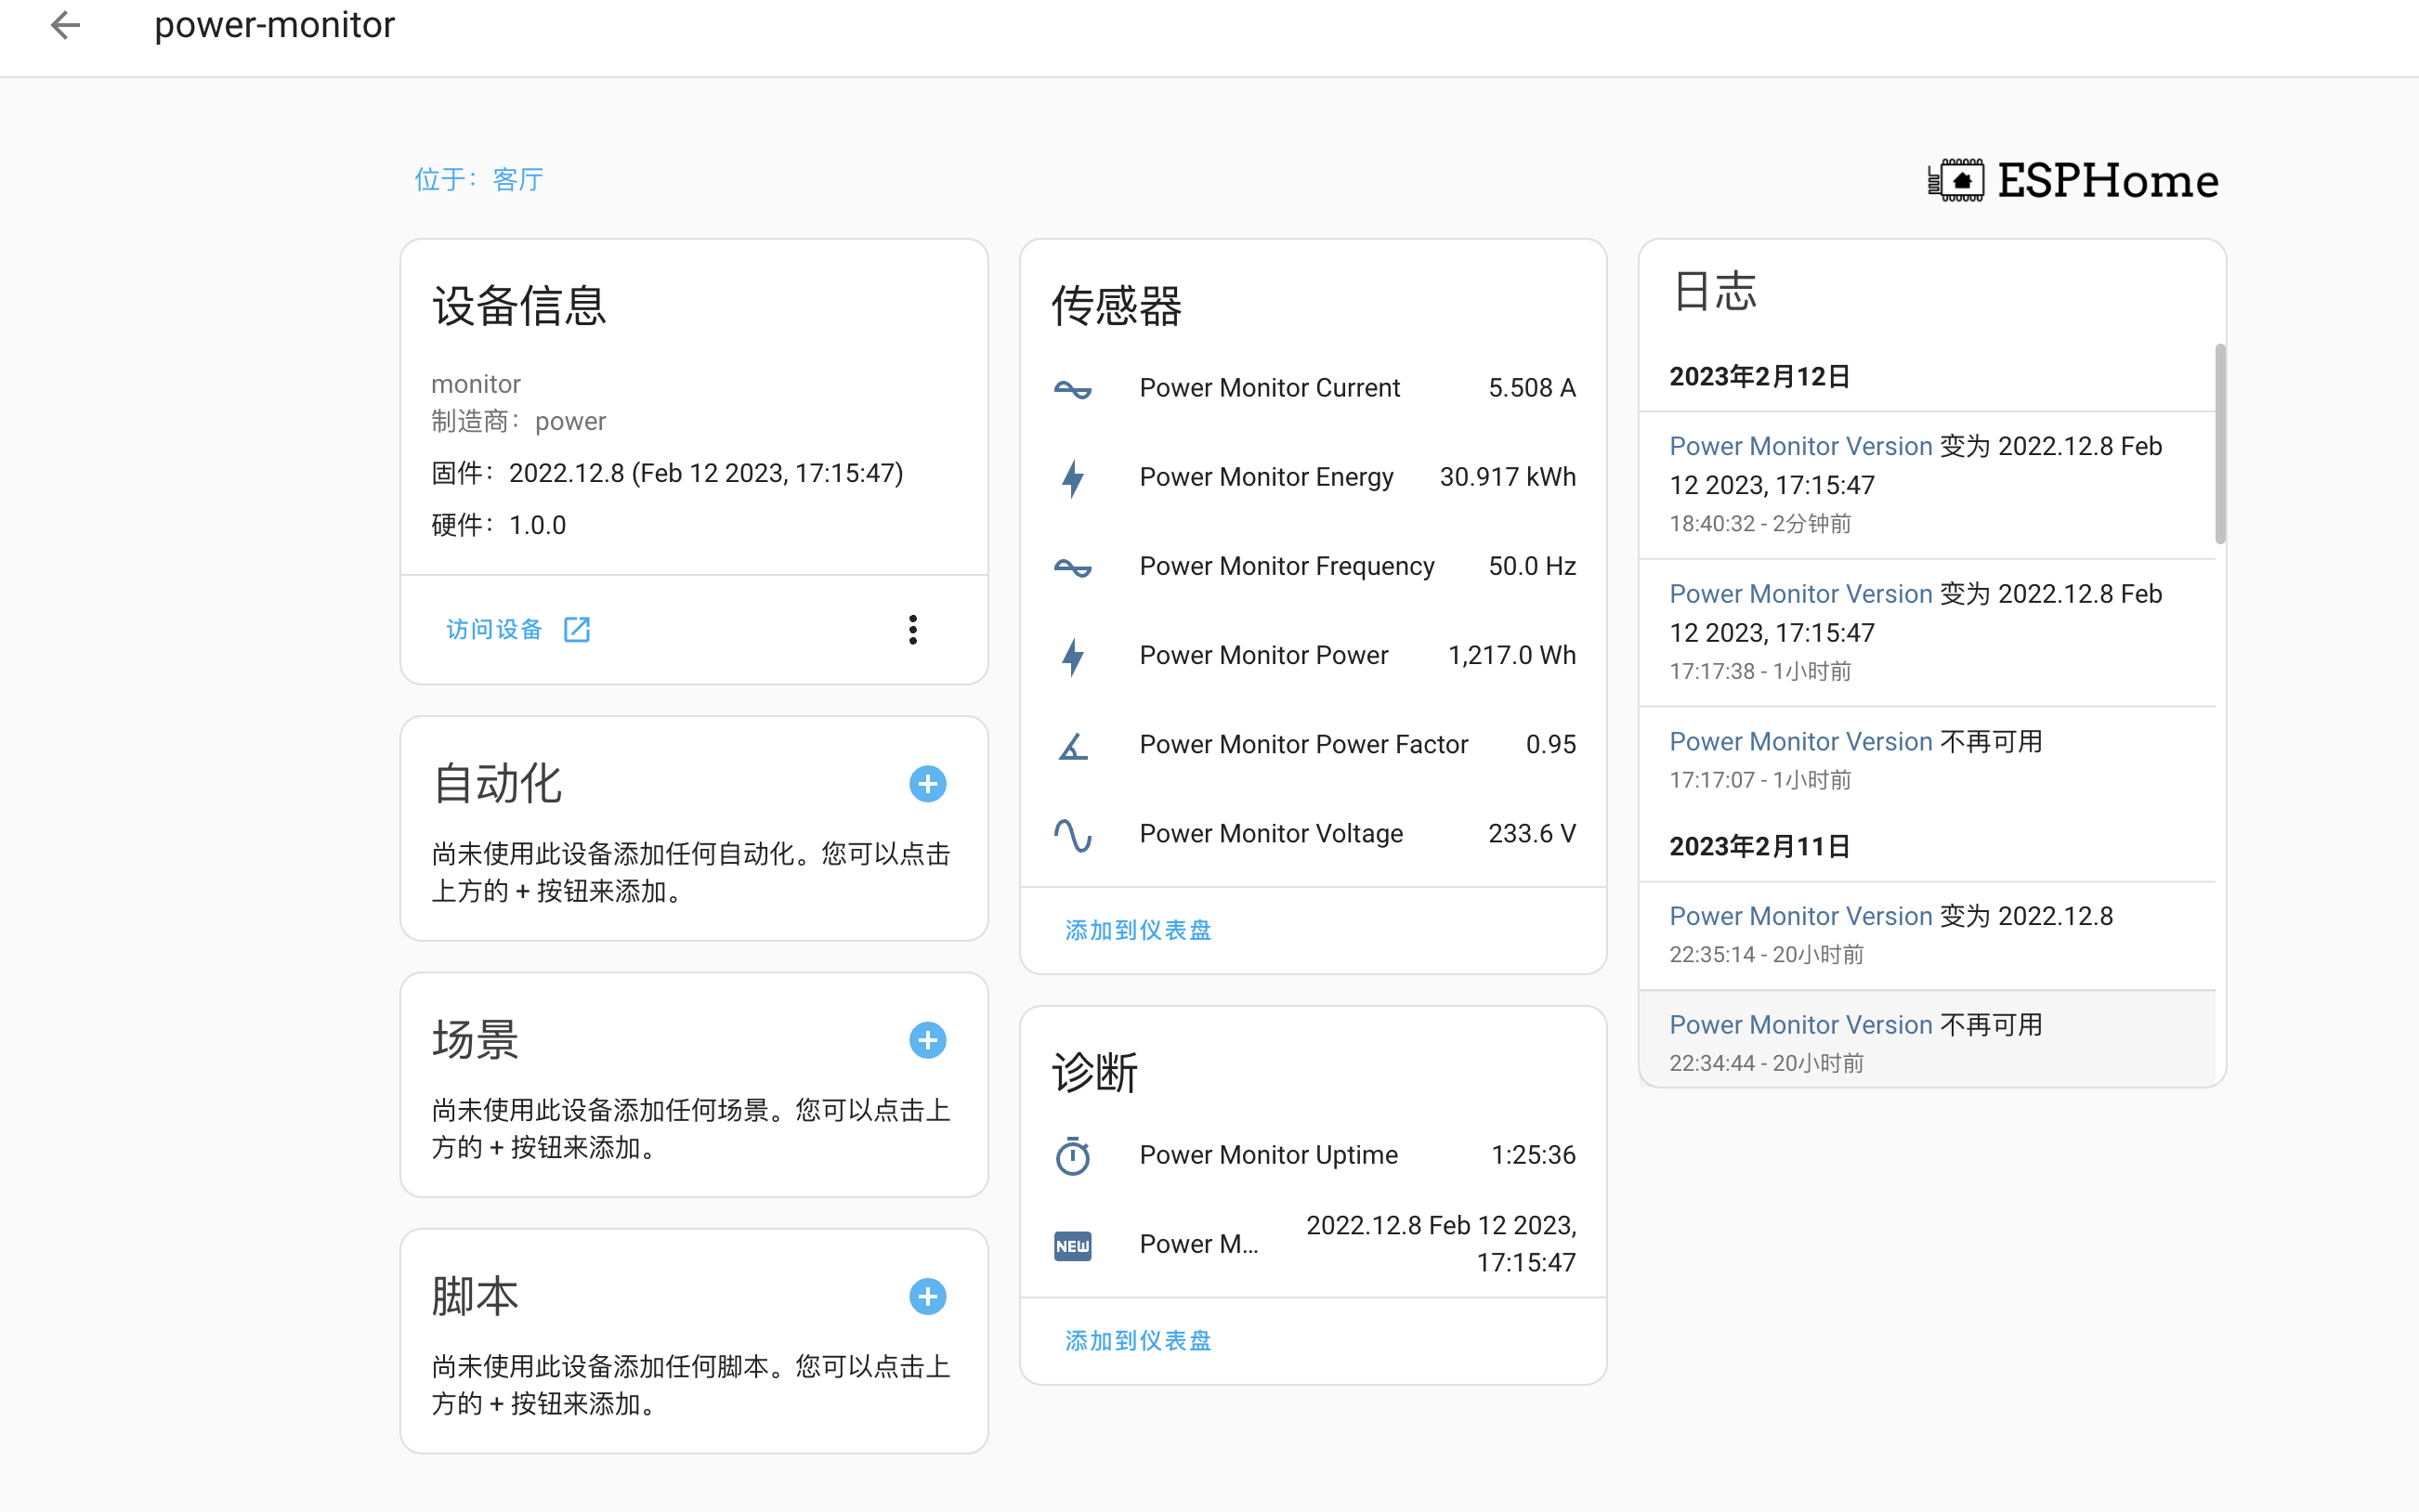Add a new automation with plus icon
The height and width of the screenshot is (1512, 2419).
(x=927, y=784)
